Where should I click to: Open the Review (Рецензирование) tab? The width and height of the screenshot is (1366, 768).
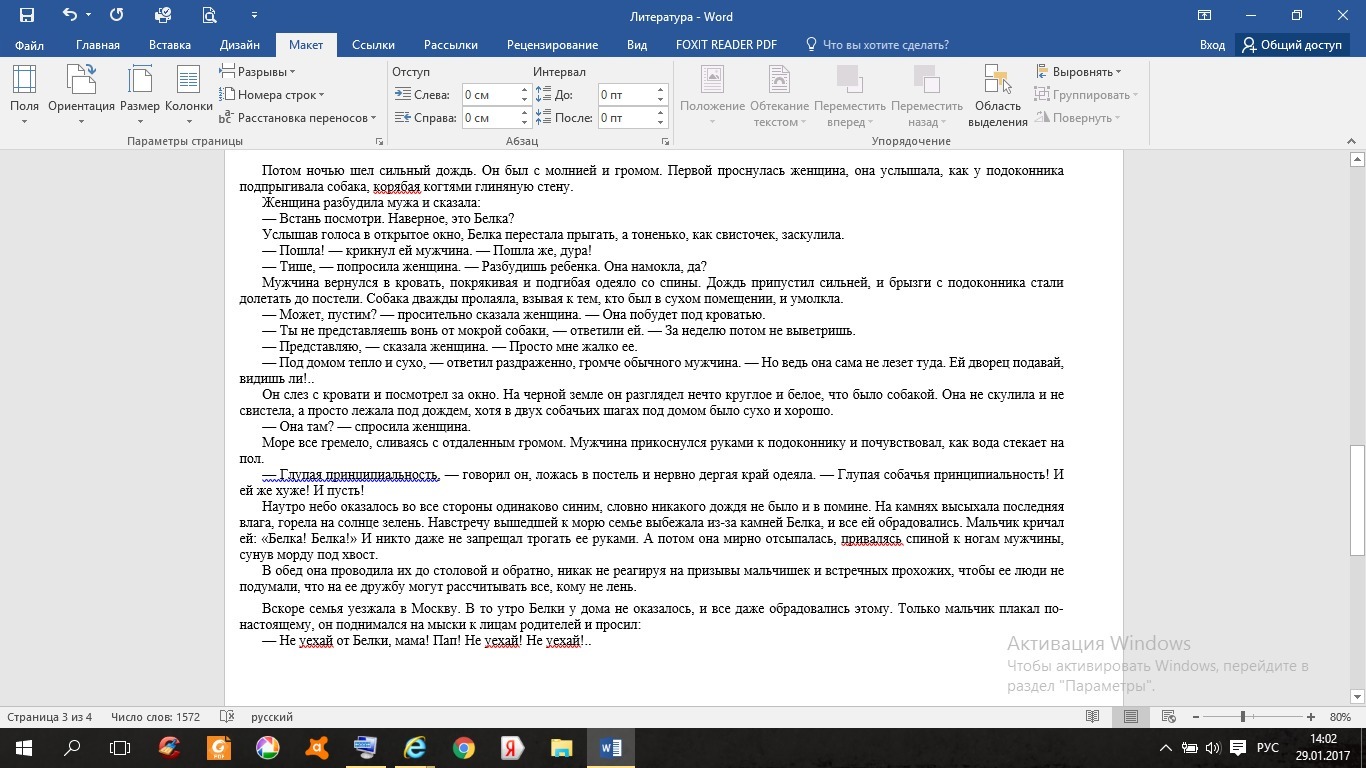552,45
